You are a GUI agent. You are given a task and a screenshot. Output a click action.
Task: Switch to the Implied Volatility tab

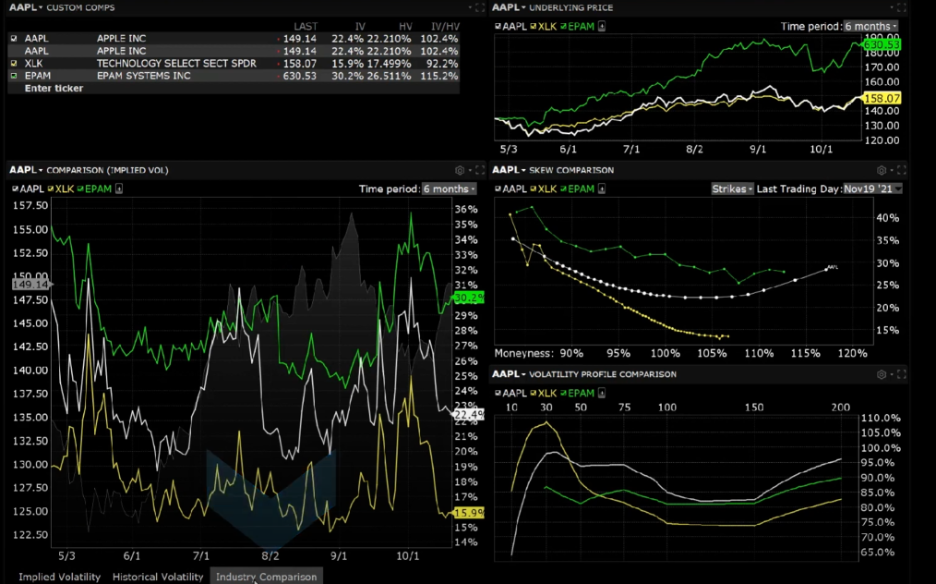60,577
